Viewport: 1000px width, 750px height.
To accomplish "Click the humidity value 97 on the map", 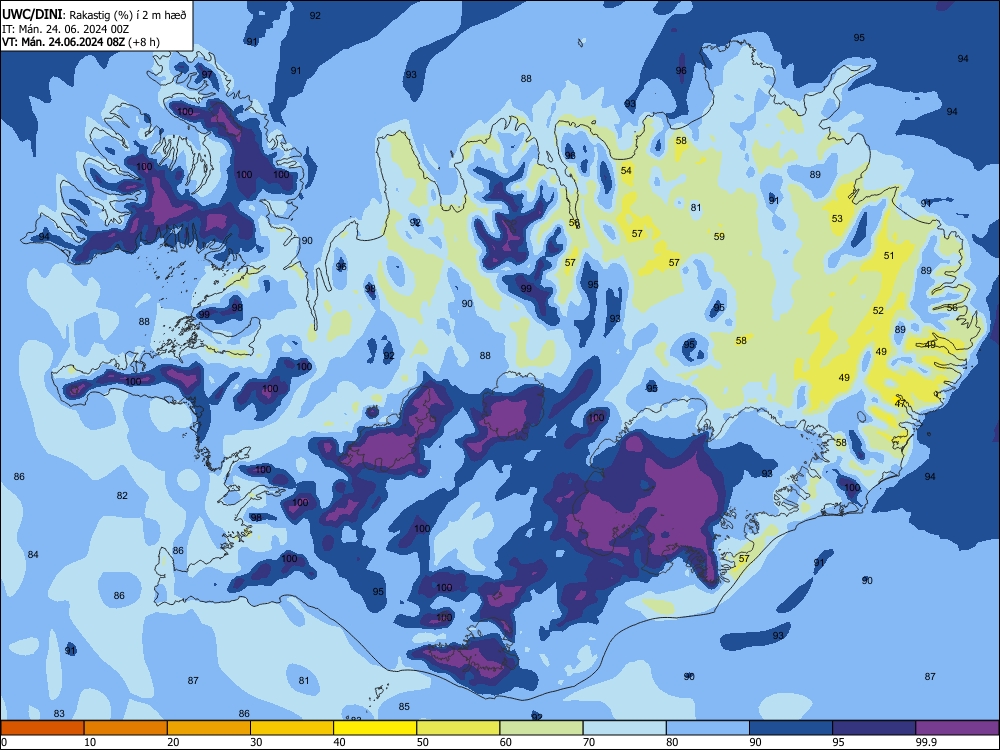I will (207, 75).
